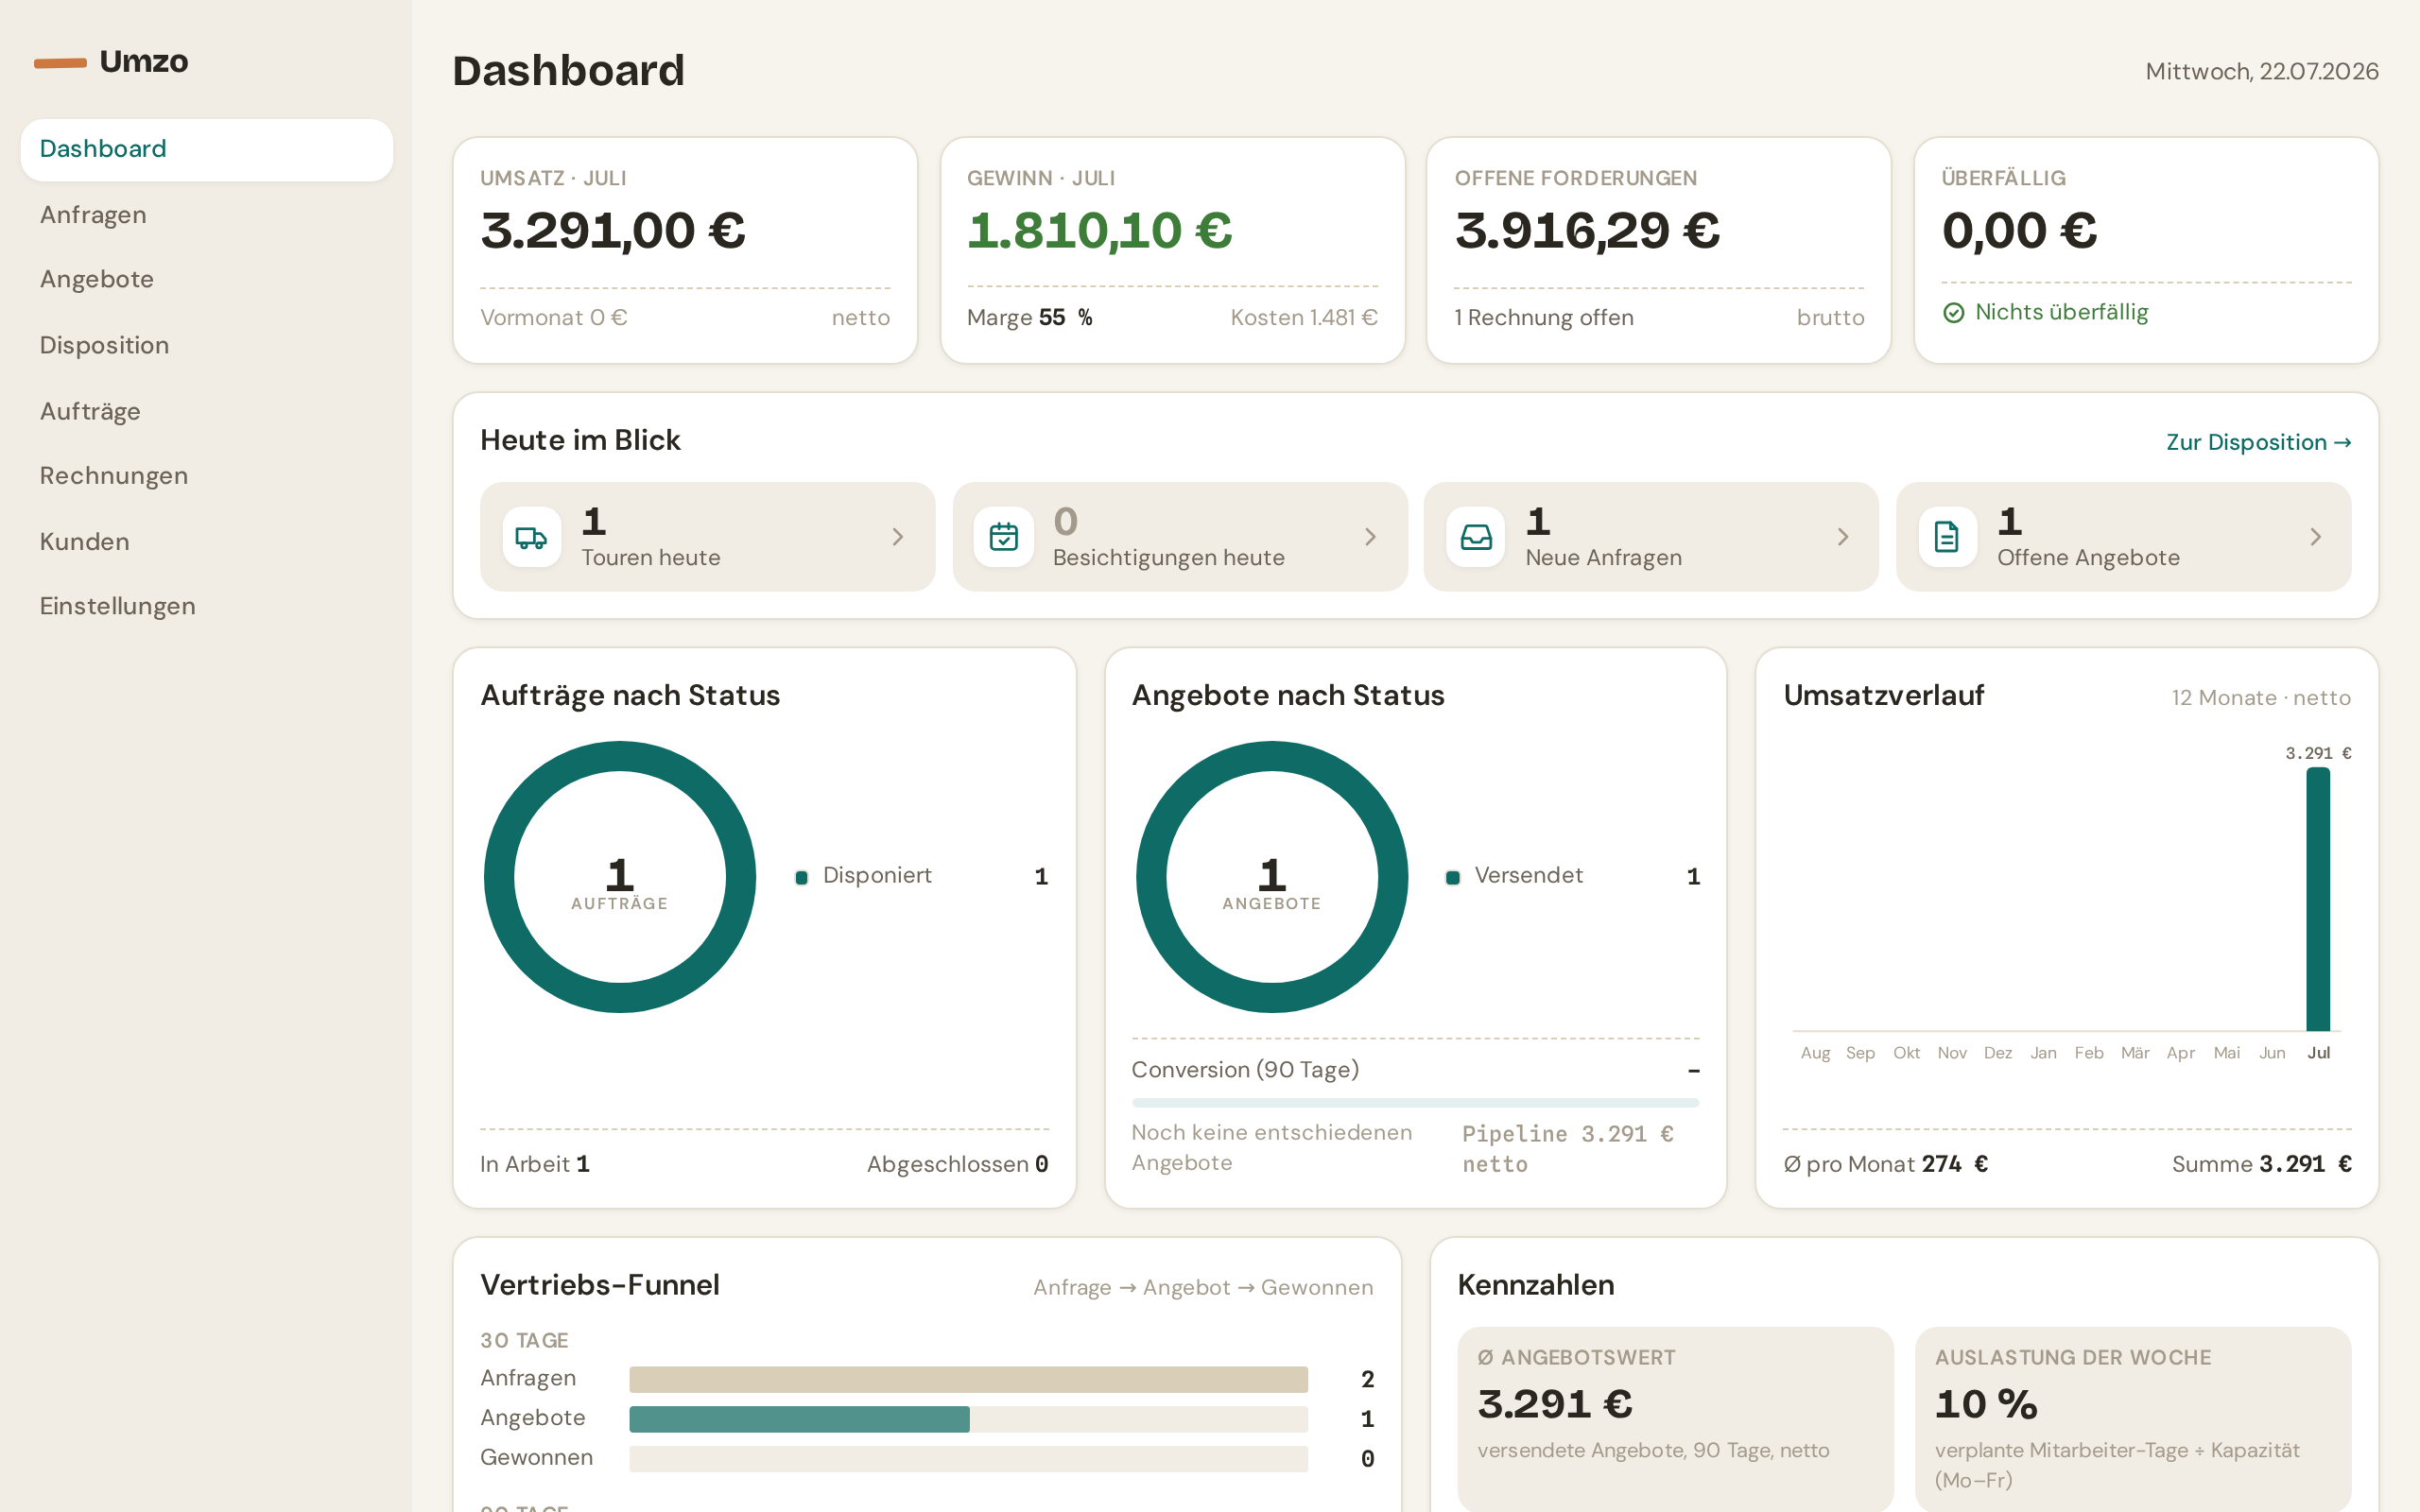Click the Gewinn value 1.810,10 €
The height and width of the screenshot is (1512, 2420).
click(x=1100, y=231)
